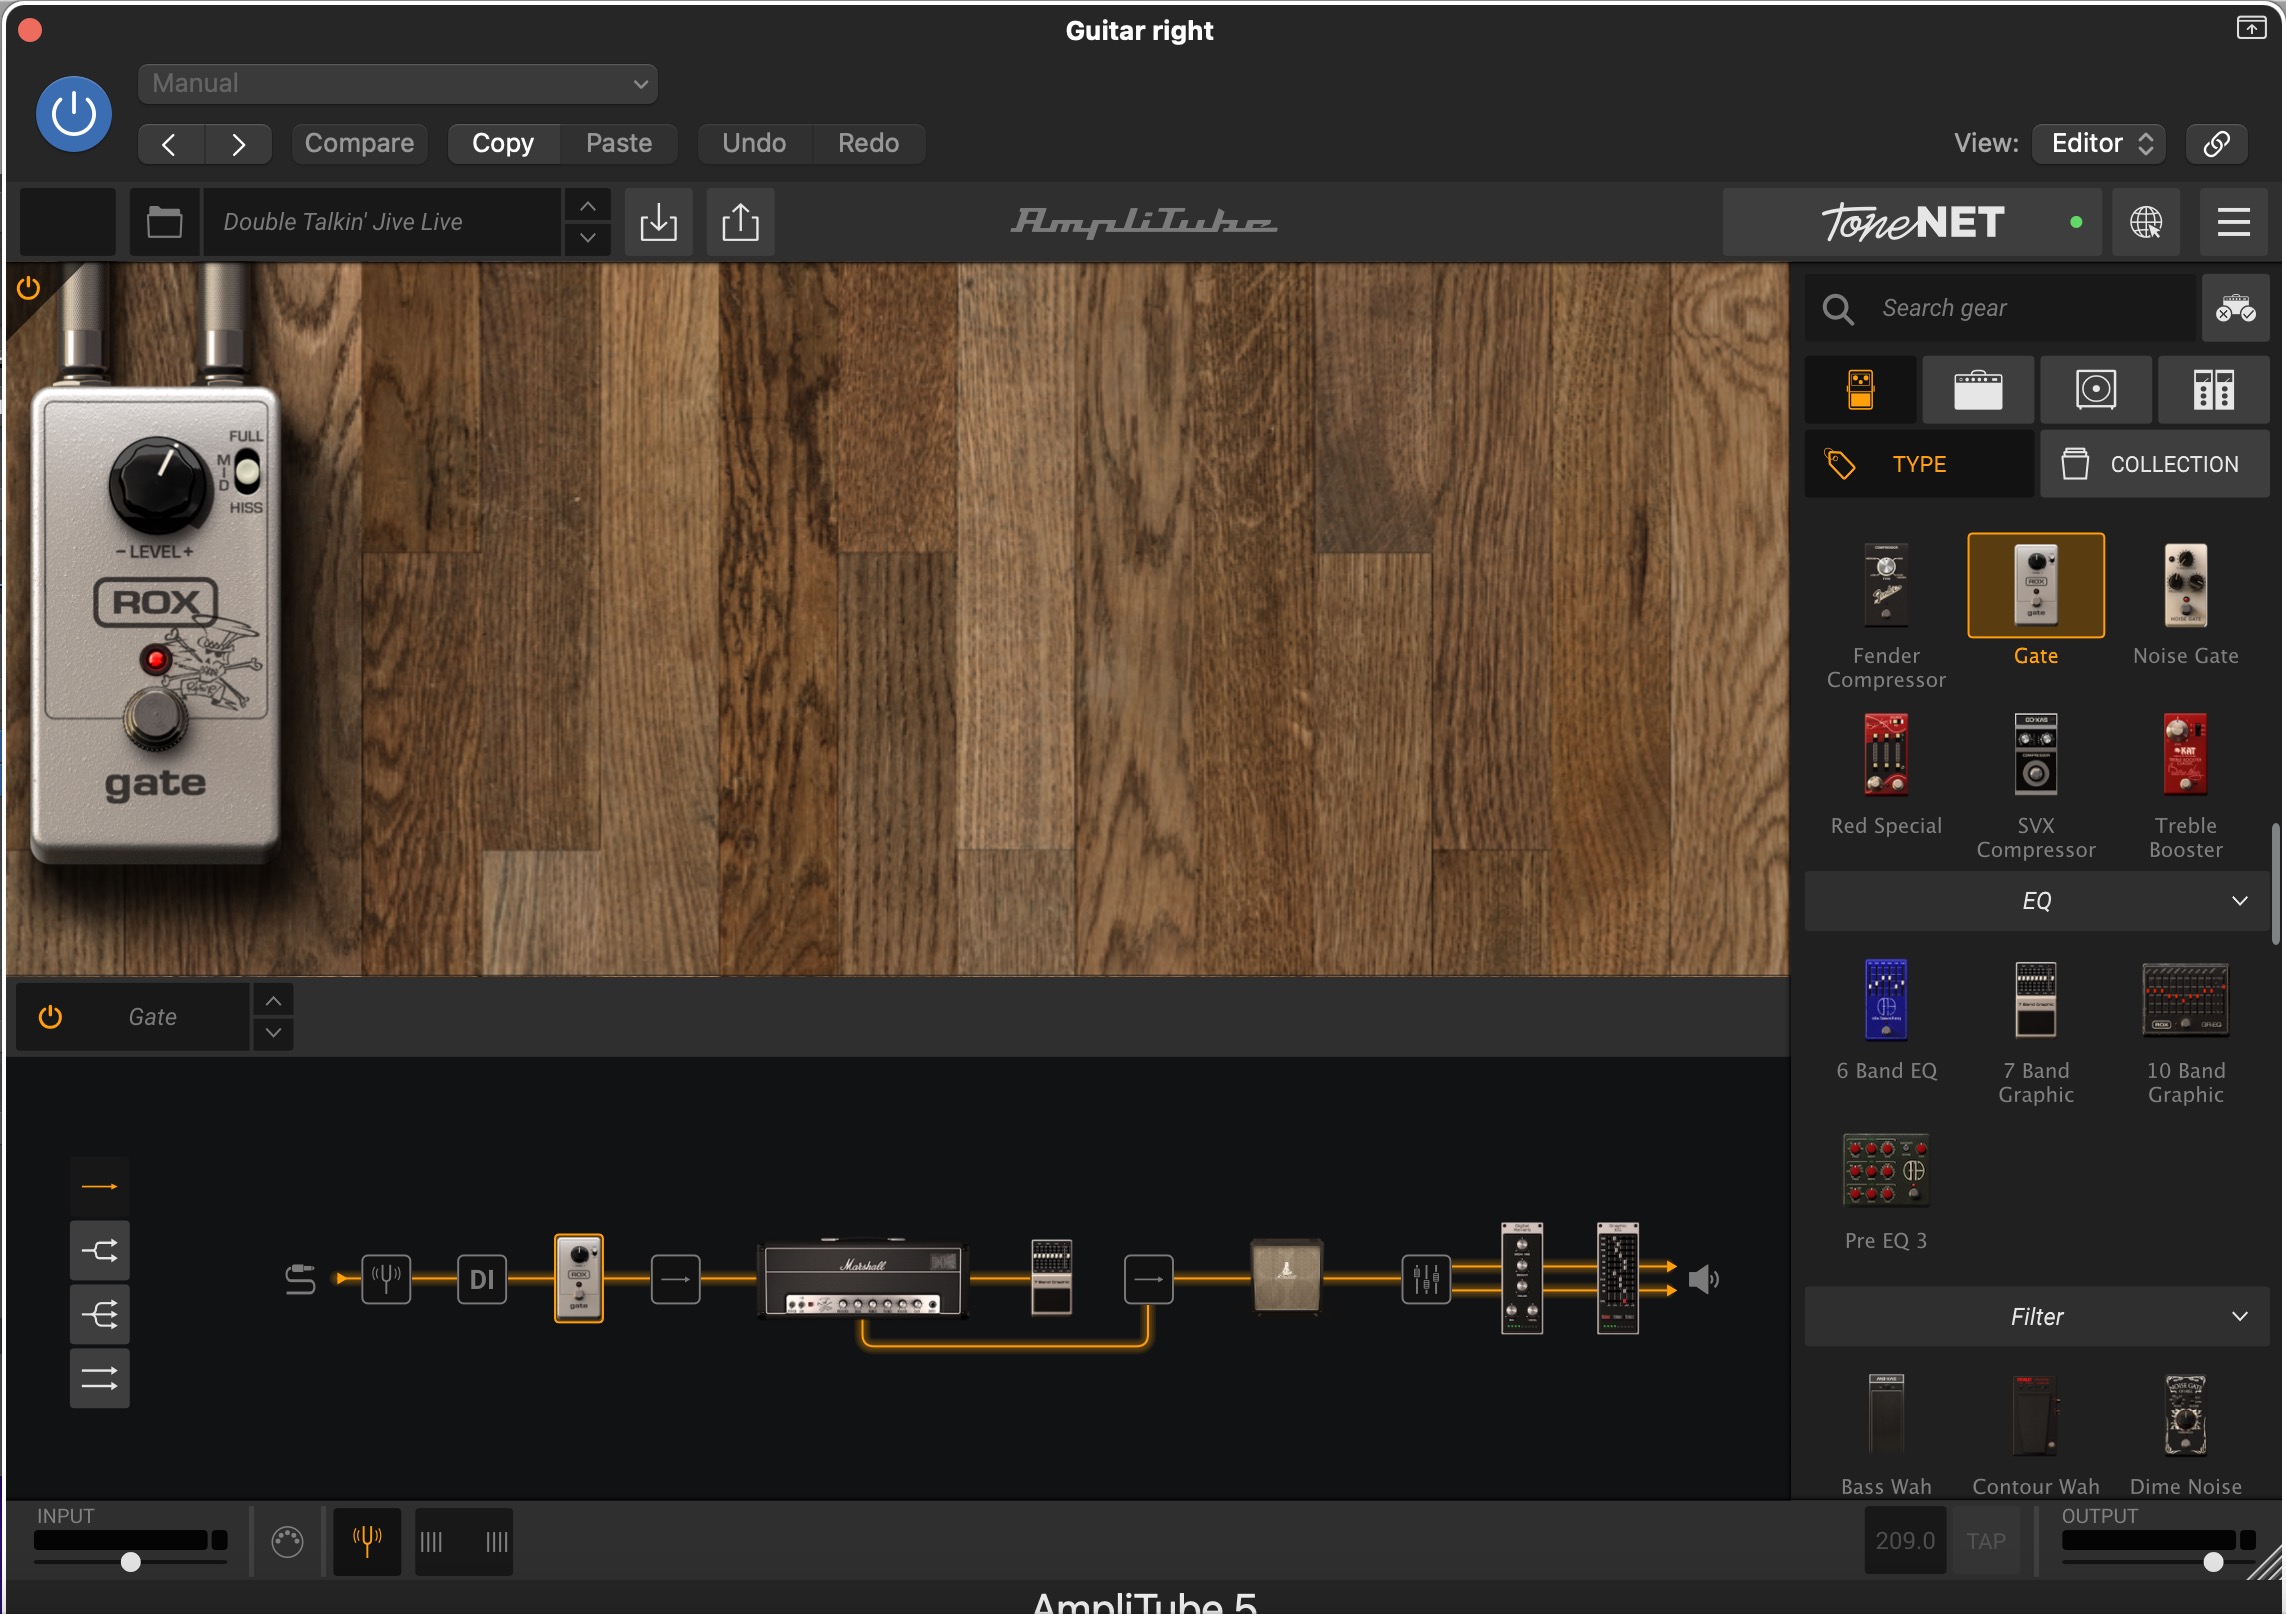The image size is (2286, 1614).
Task: Select the two-path split routing option
Action: (x=99, y=1251)
